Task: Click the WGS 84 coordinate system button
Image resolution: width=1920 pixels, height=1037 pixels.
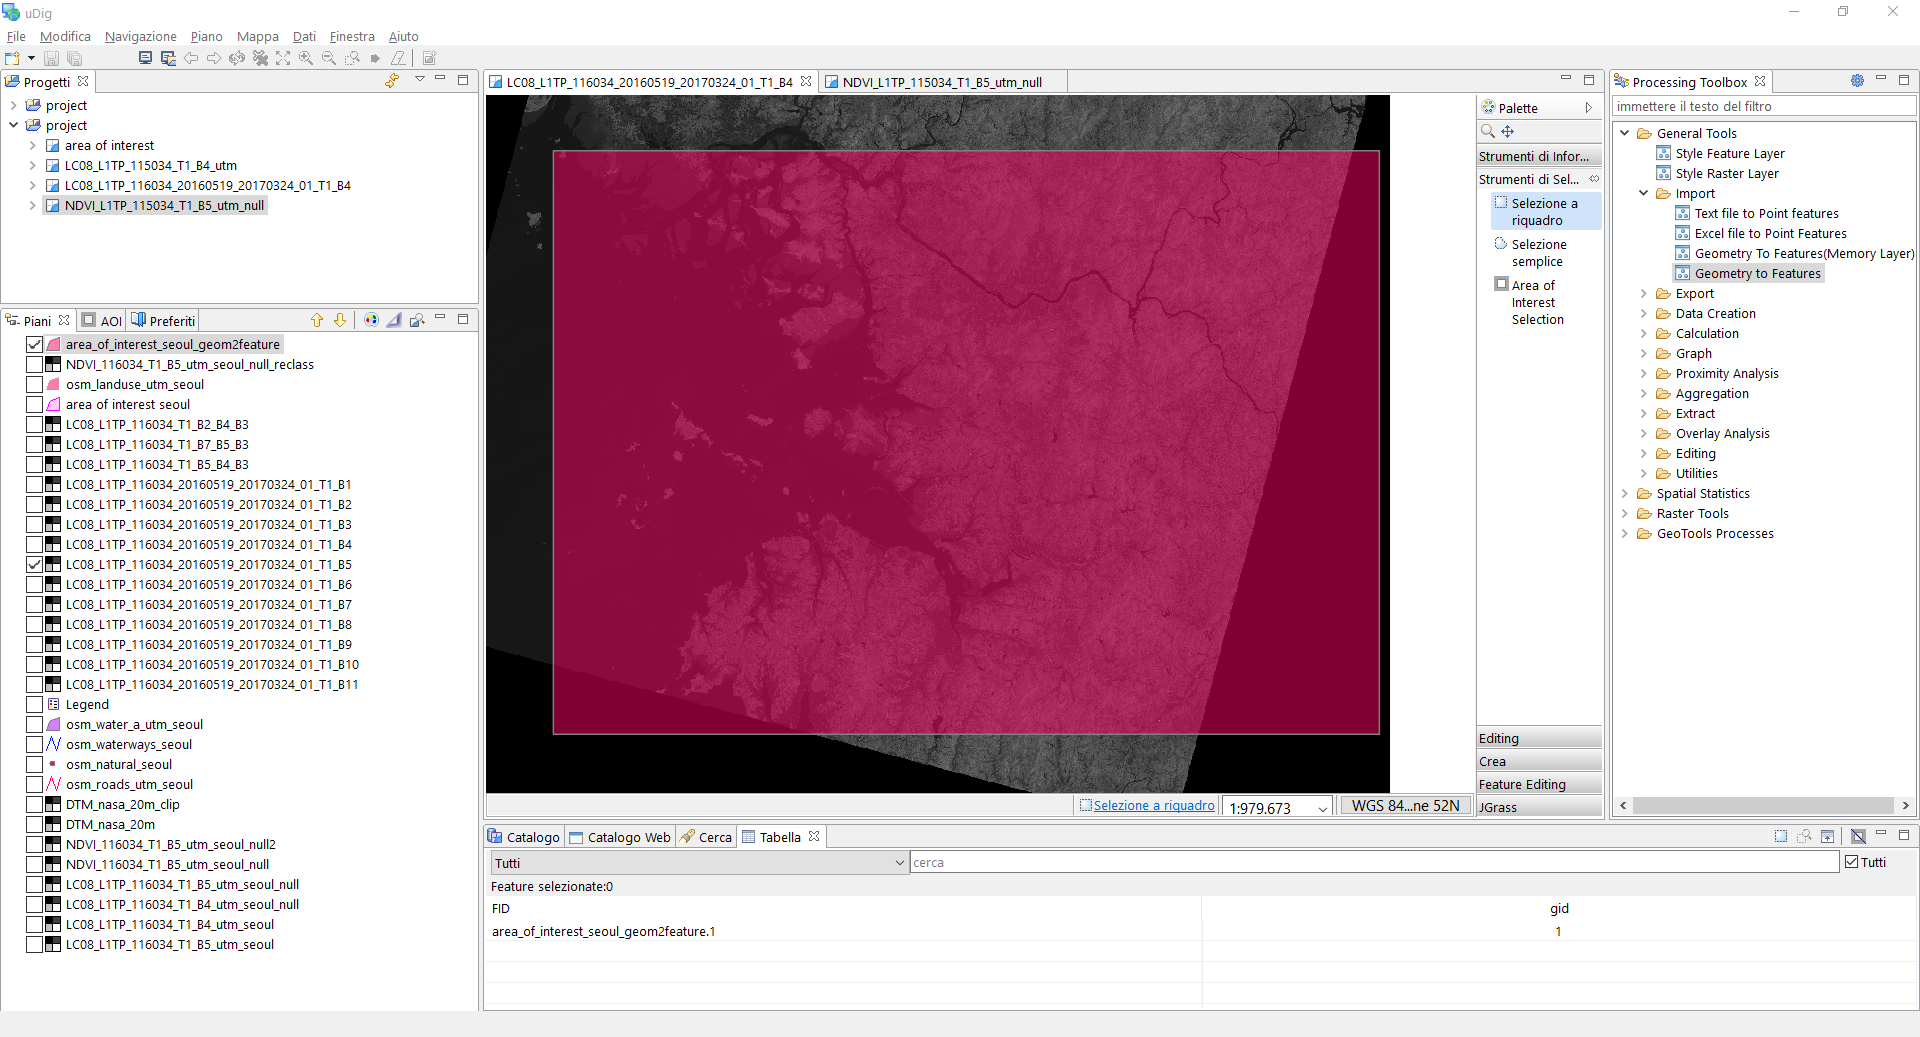Action: point(1405,806)
